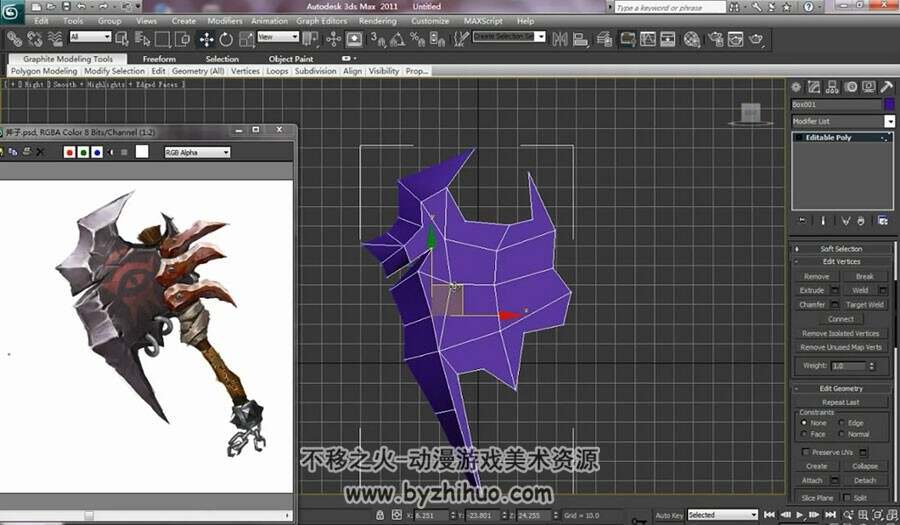Open the Modifier List dropdown
900x525 pixels.
[x=843, y=121]
